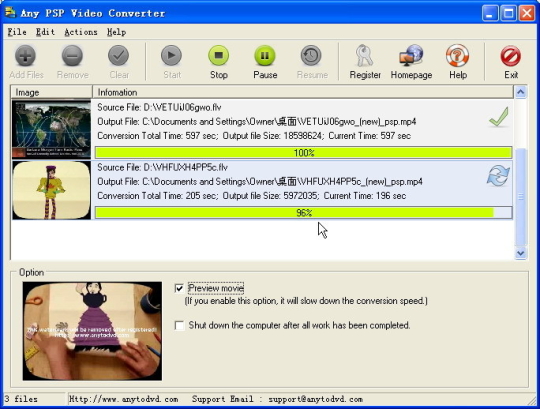Click the Infomation column header
Viewport: 540px width, 409px height.
(x=303, y=92)
